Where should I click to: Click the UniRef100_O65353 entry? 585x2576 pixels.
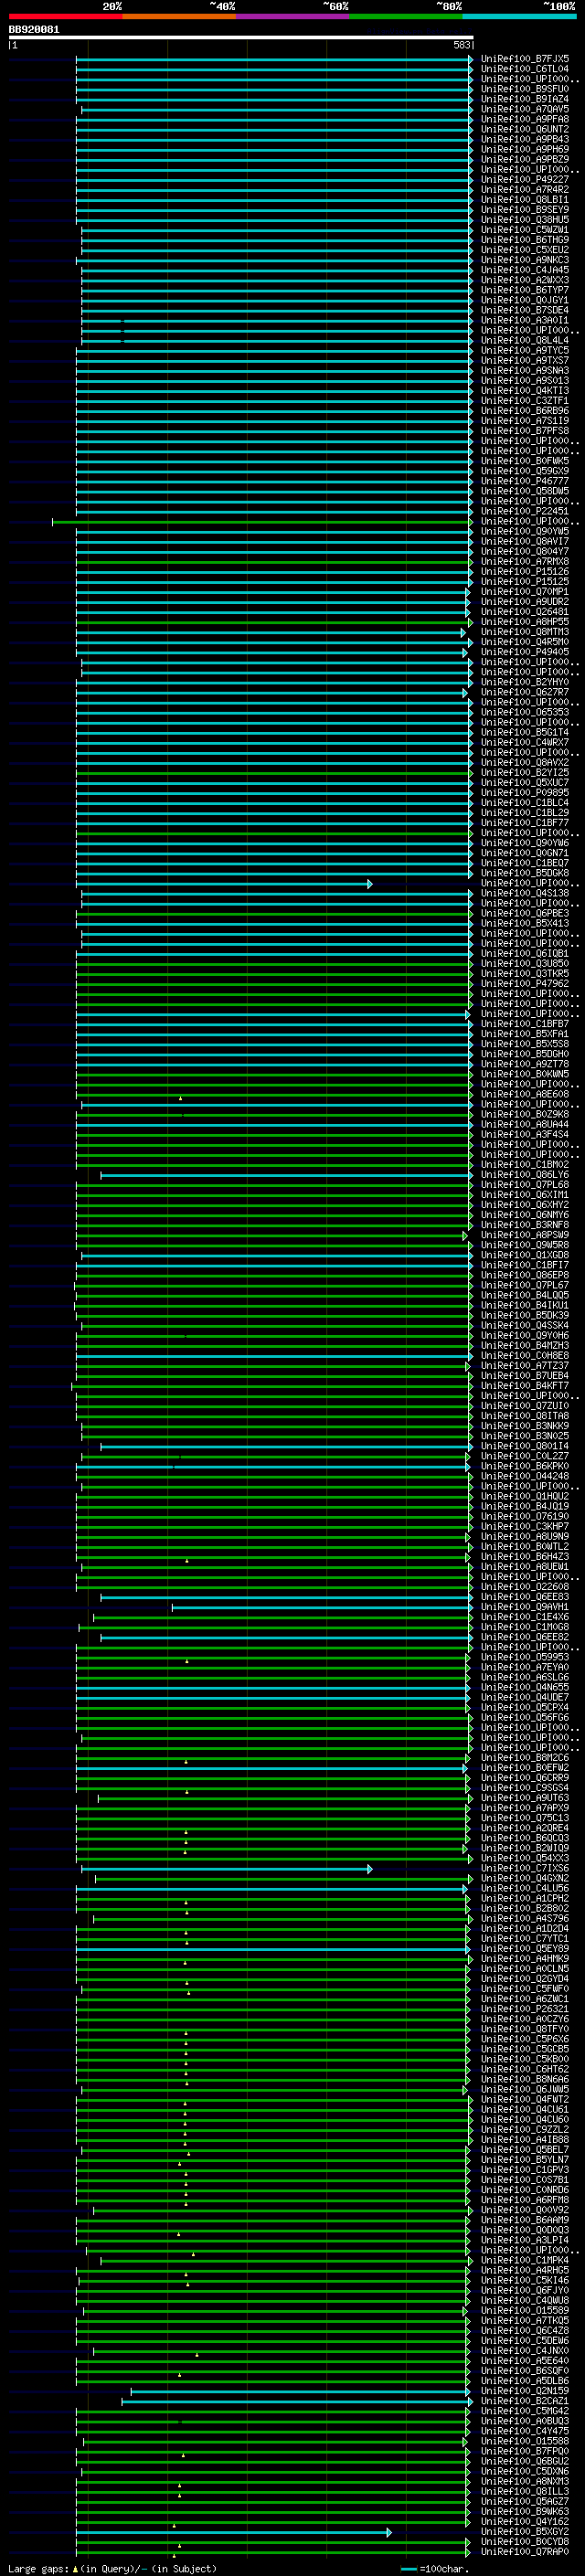pos(525,712)
